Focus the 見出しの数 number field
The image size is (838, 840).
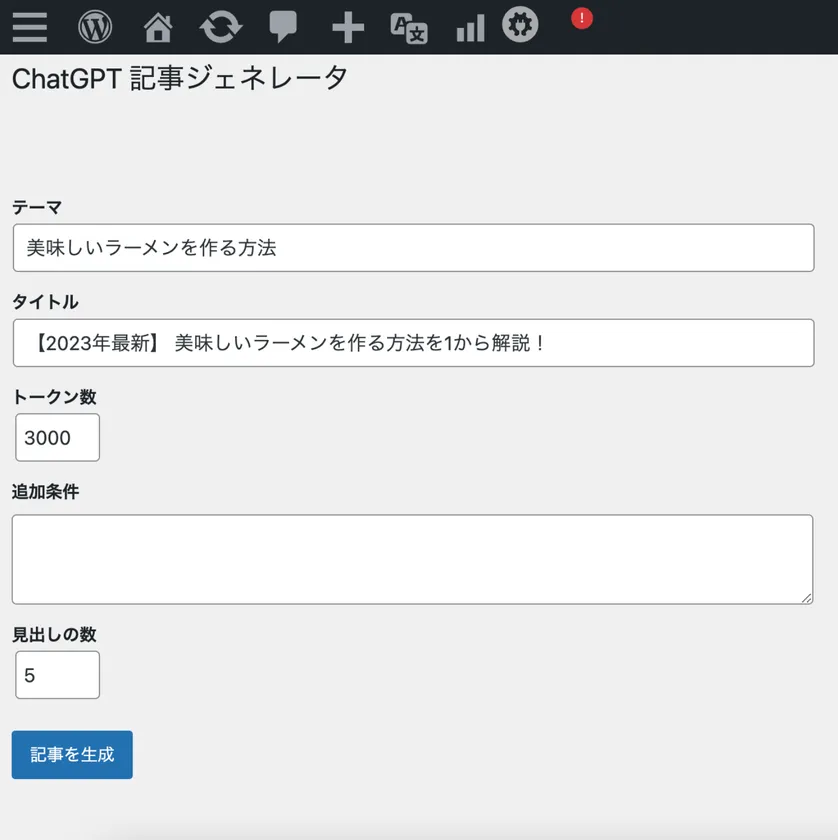(58, 675)
